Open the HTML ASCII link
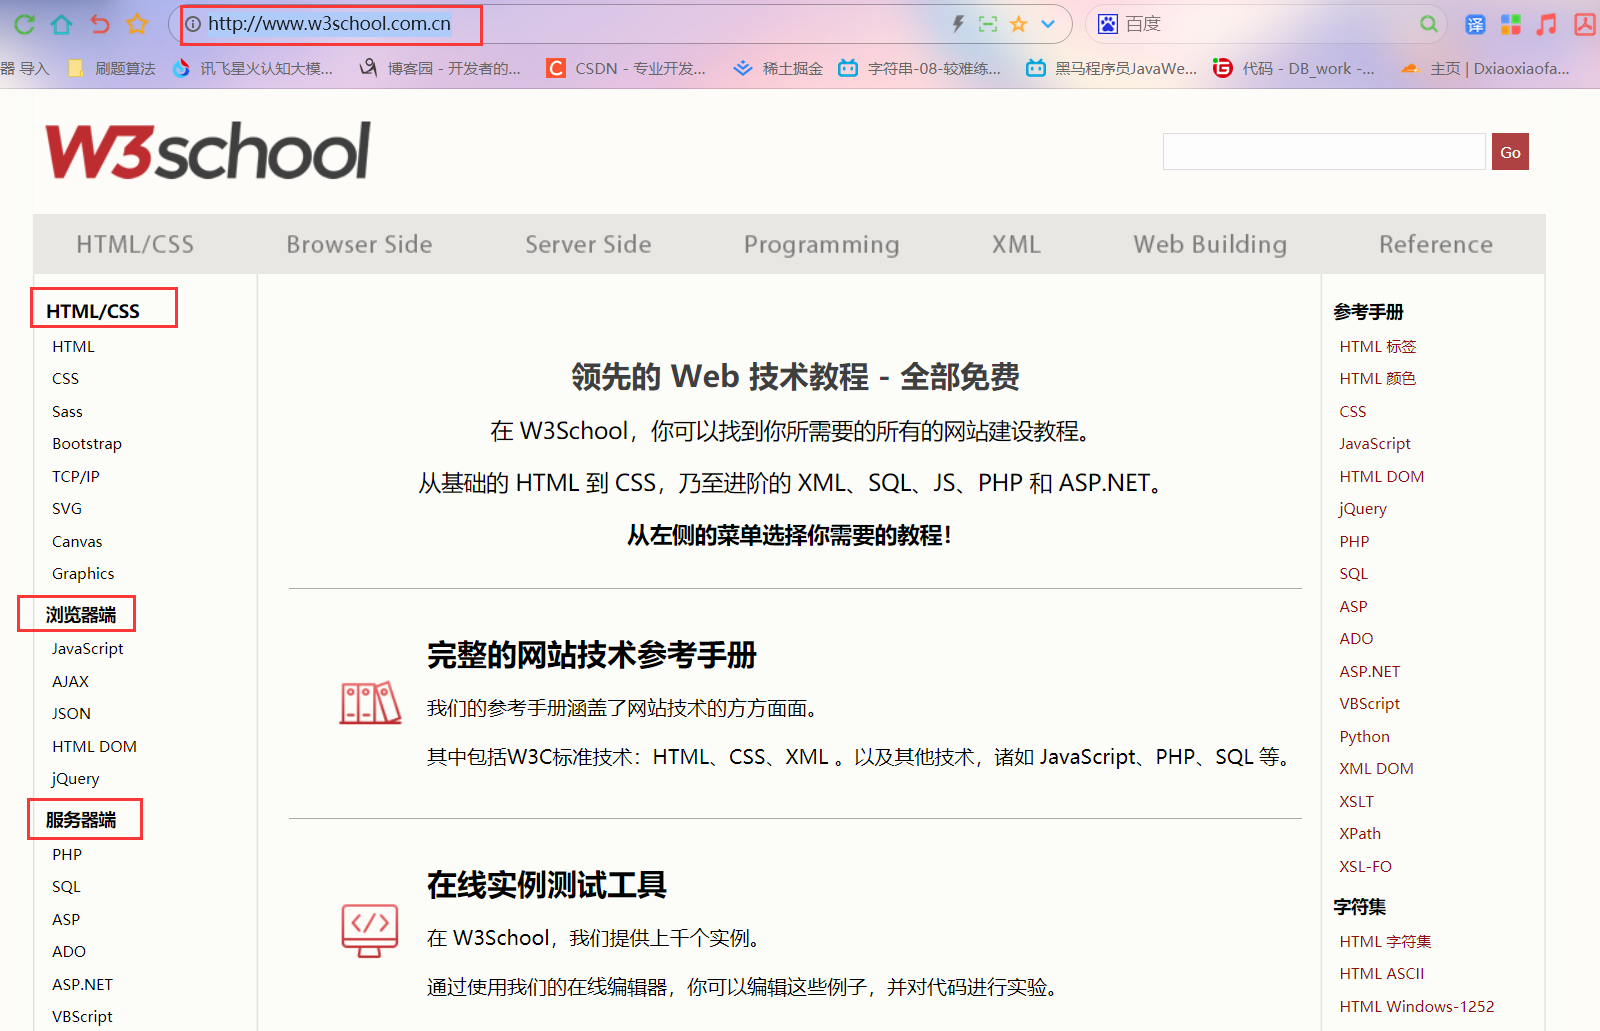Screen dimensions: 1600x1031 pos(1382,974)
